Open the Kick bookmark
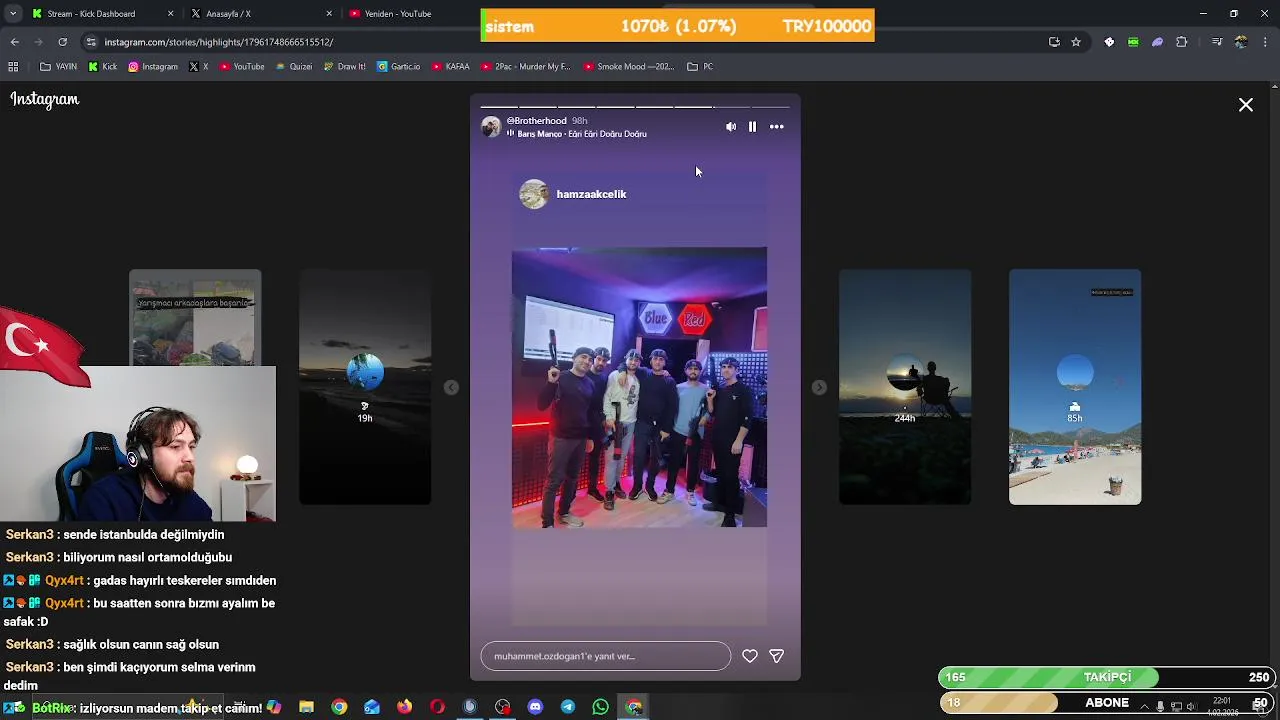 coord(103,67)
